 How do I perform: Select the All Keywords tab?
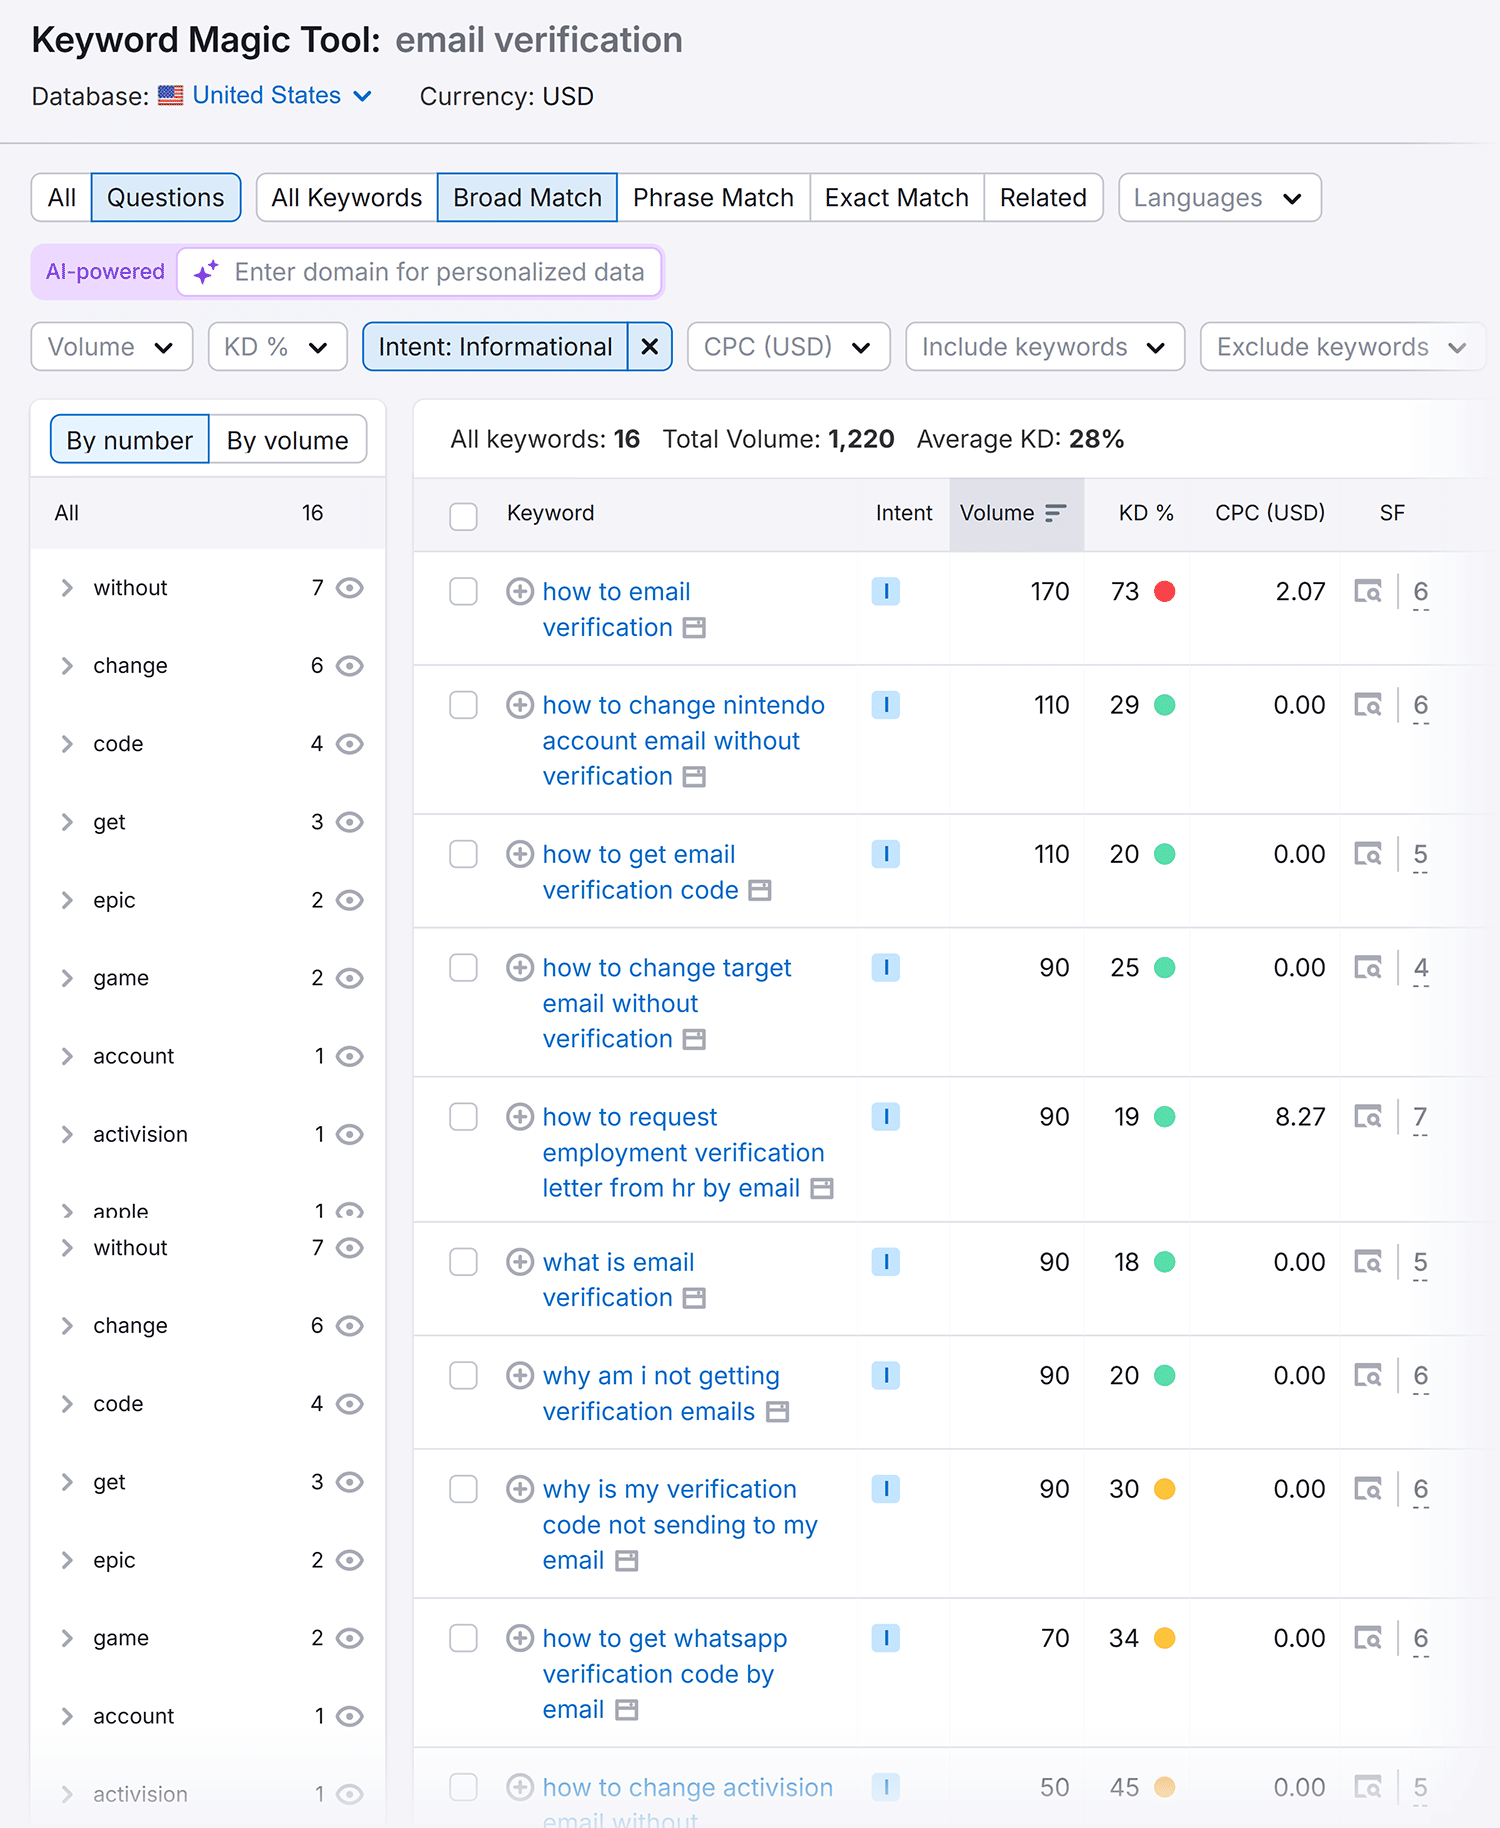[x=347, y=198]
